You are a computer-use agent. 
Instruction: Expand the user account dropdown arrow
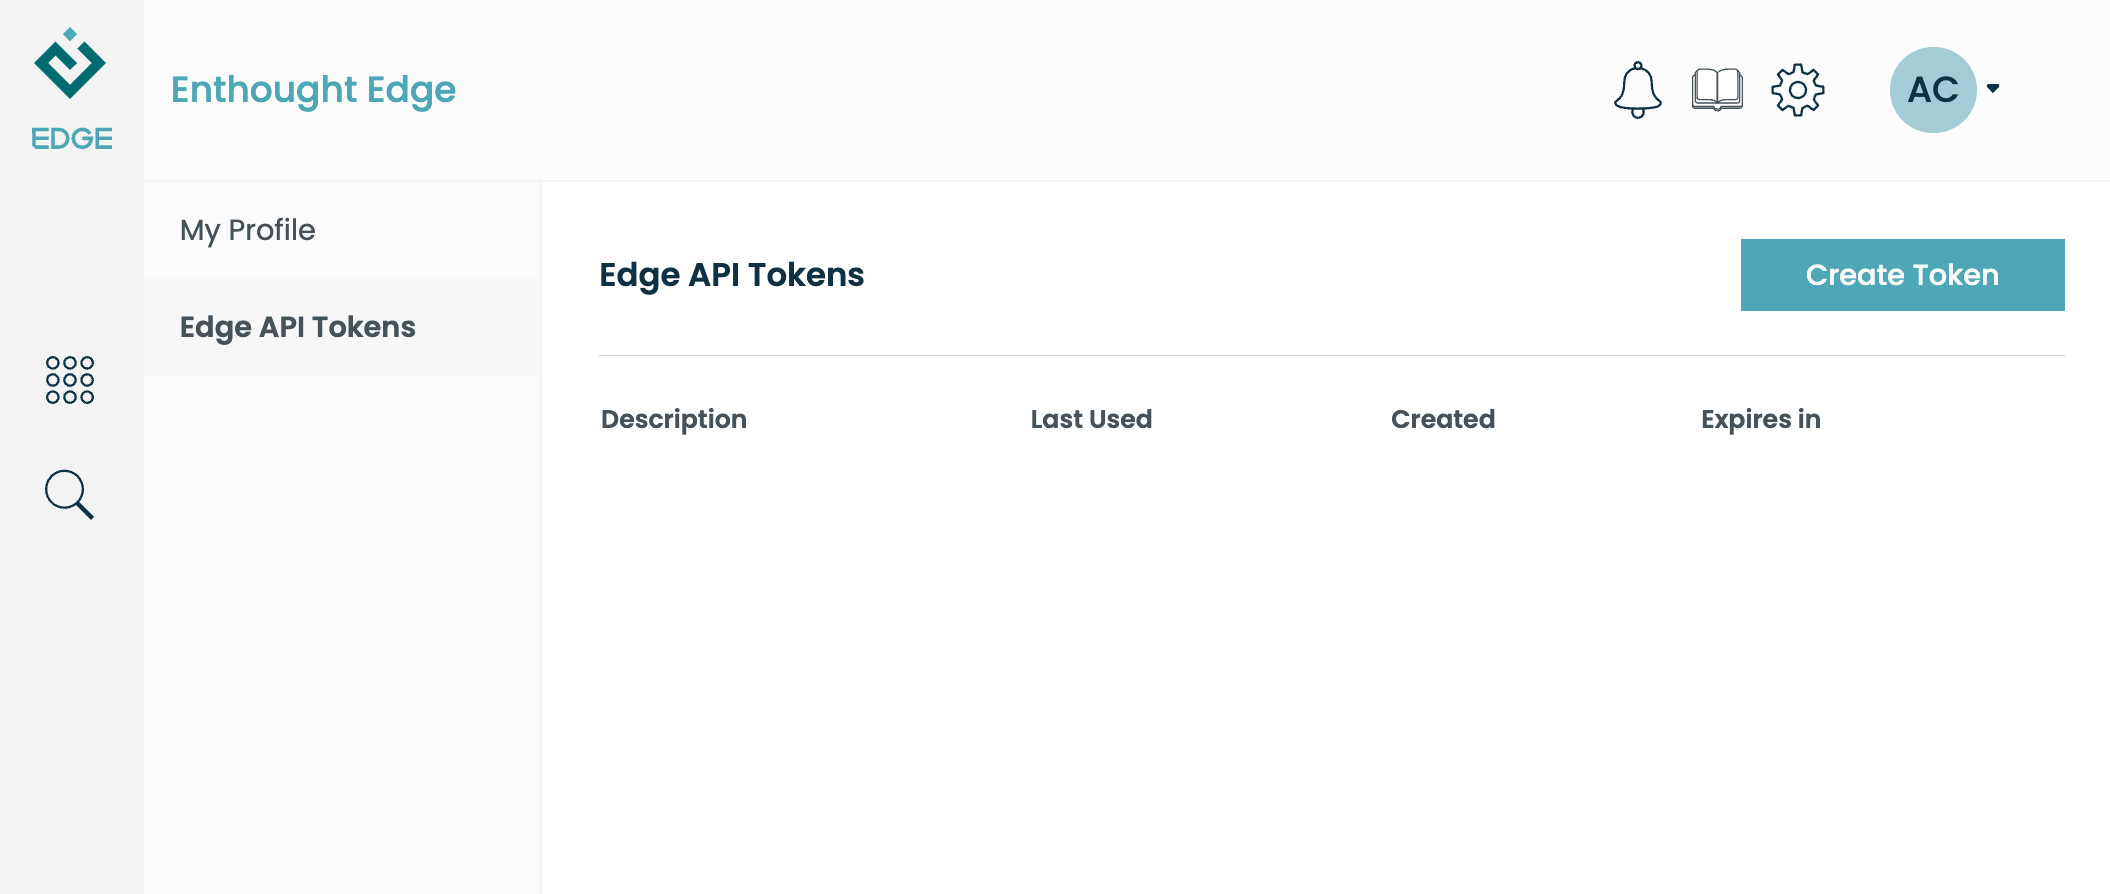[1993, 89]
